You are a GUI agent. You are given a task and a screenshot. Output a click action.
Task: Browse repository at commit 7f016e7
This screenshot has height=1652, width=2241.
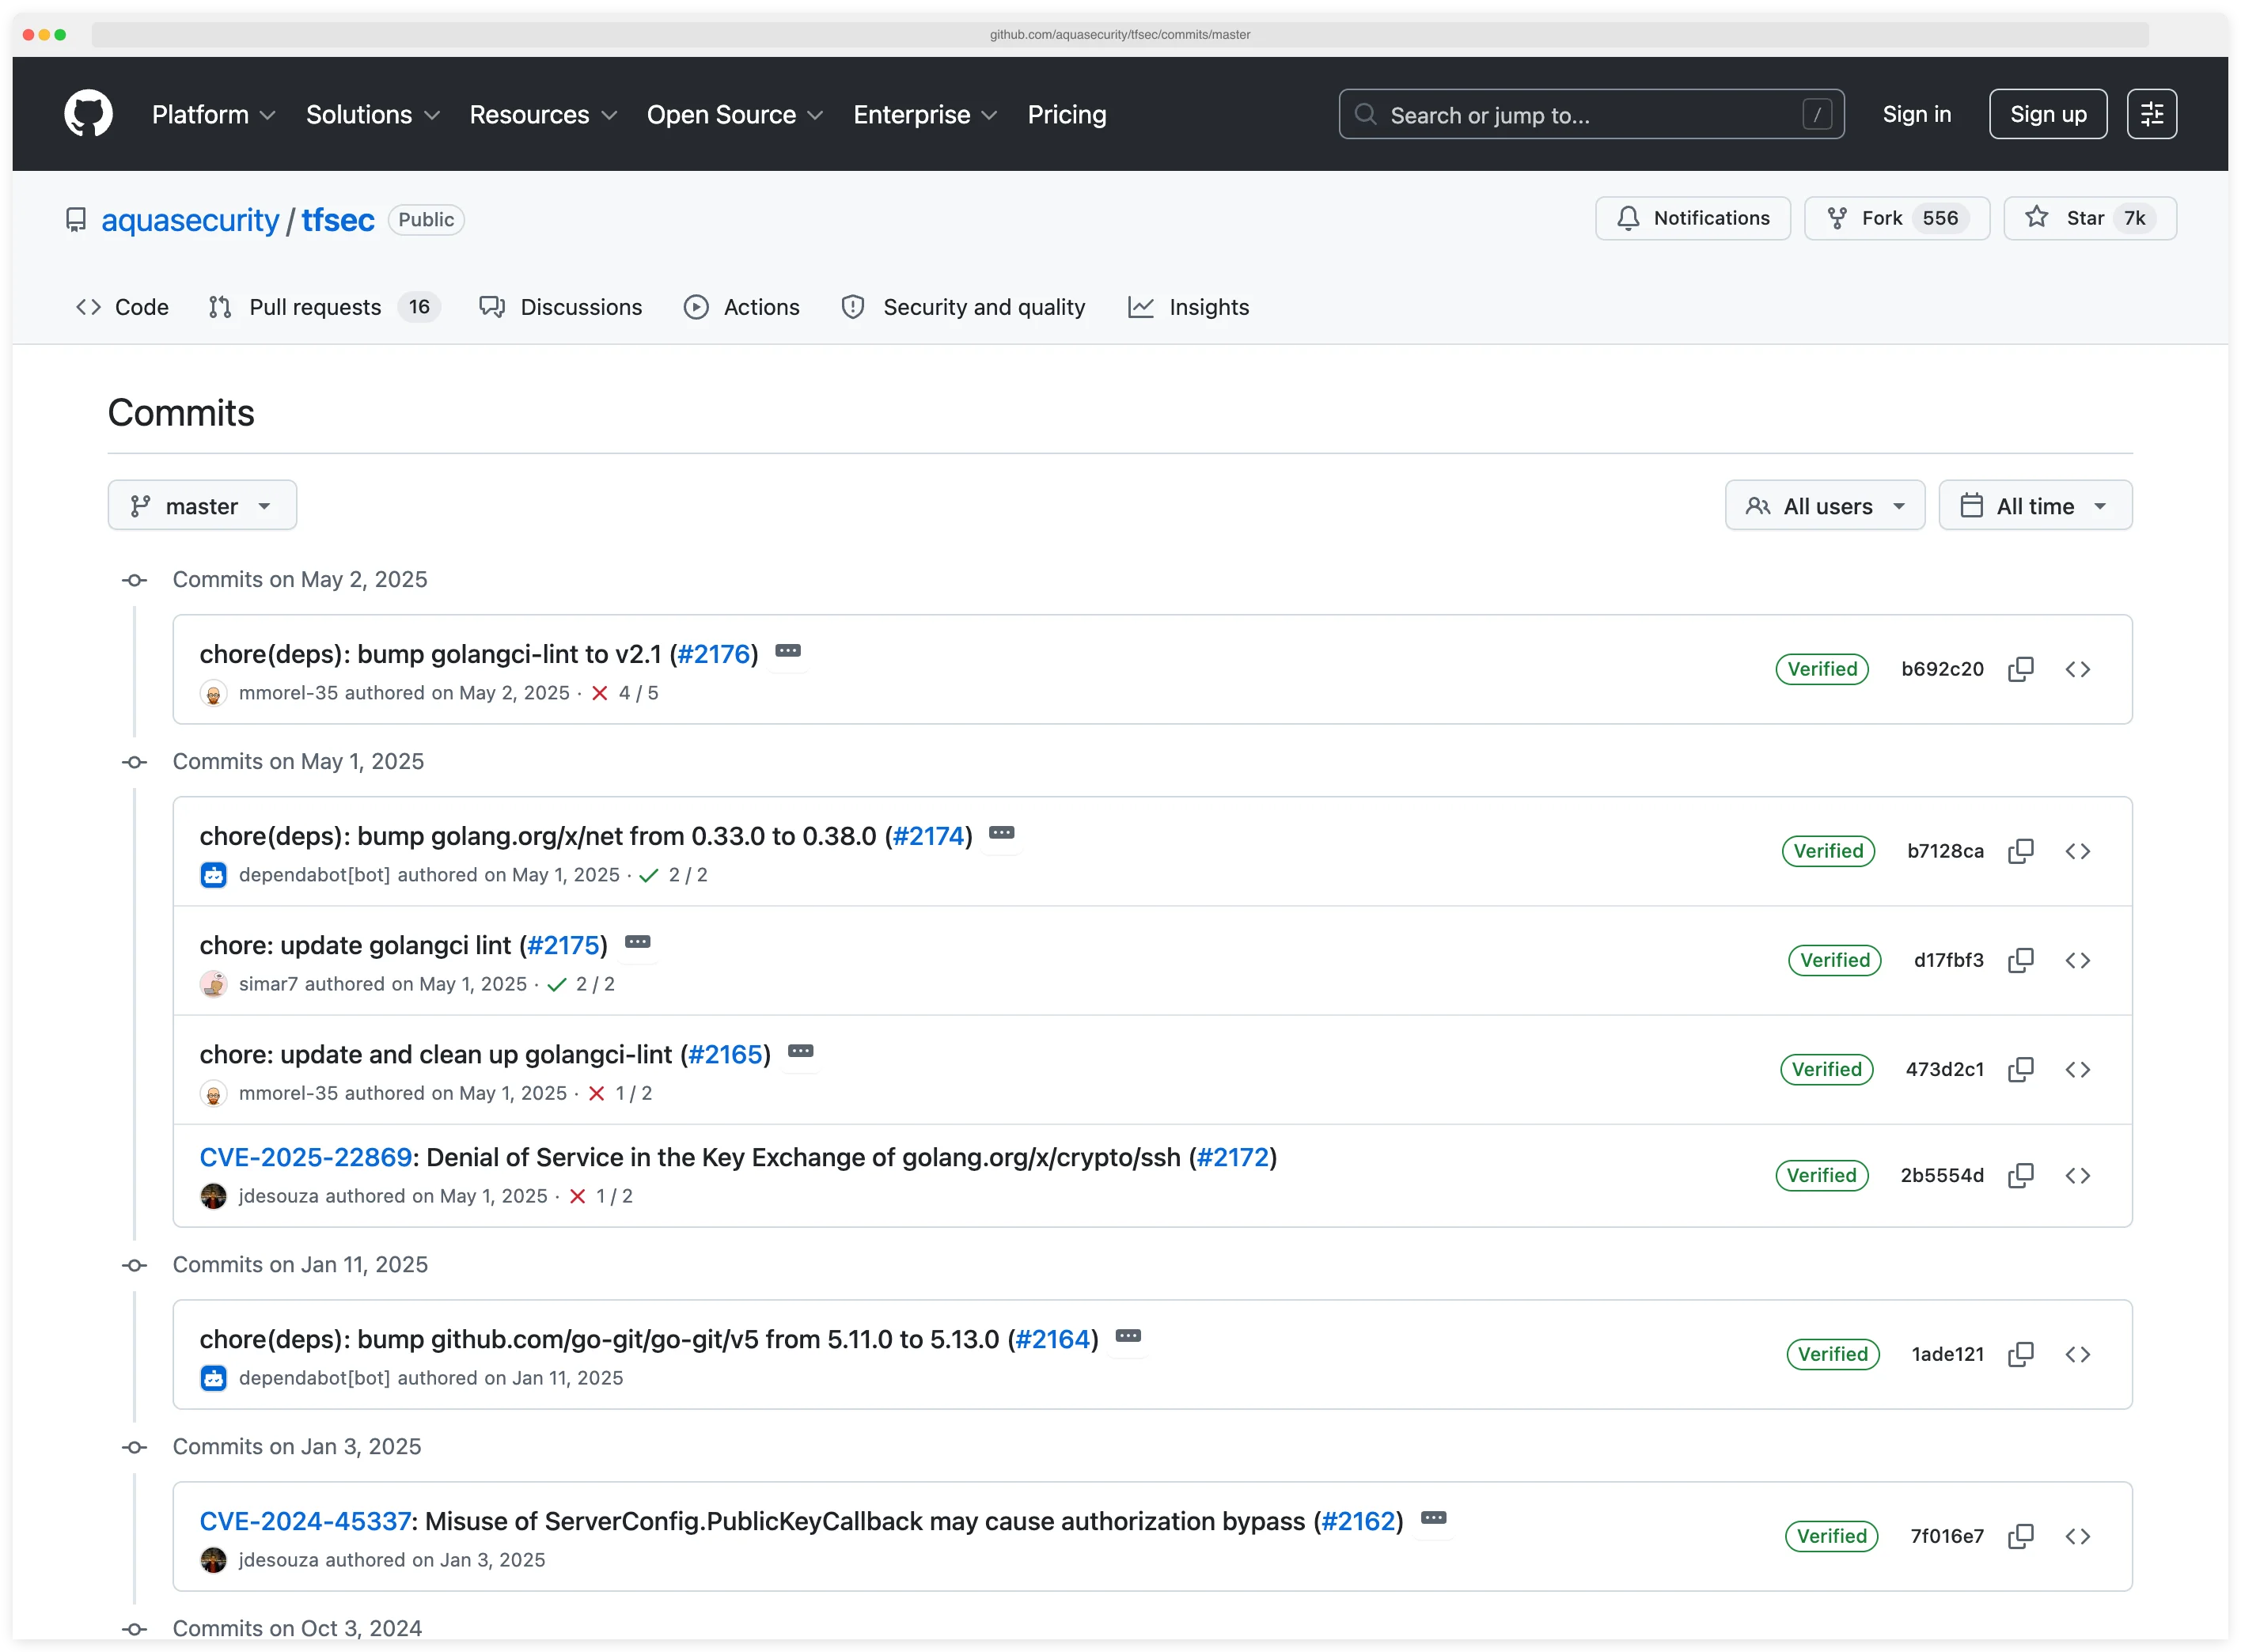tap(2077, 1536)
